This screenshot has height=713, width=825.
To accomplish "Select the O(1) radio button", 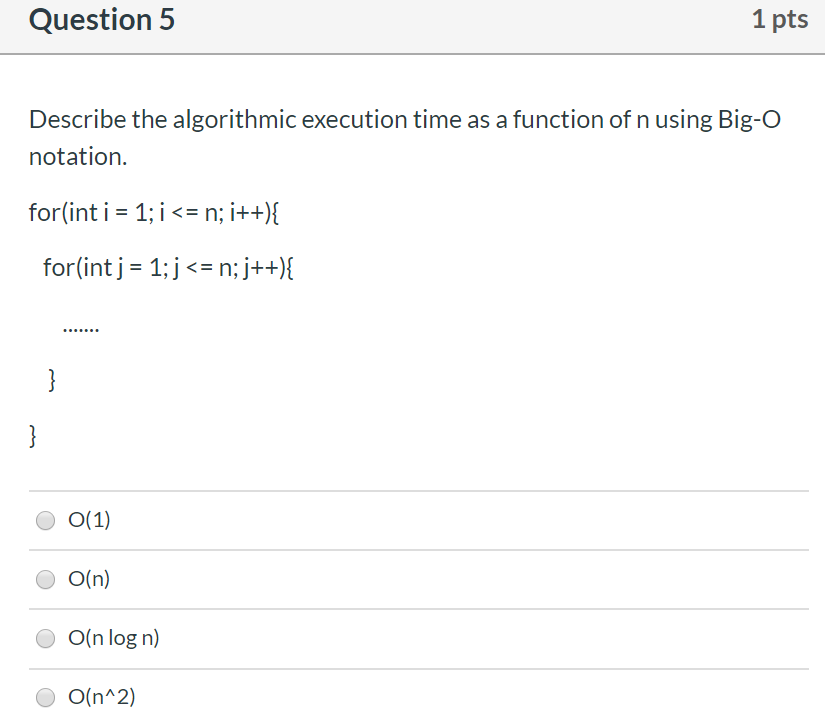I will coord(45,520).
